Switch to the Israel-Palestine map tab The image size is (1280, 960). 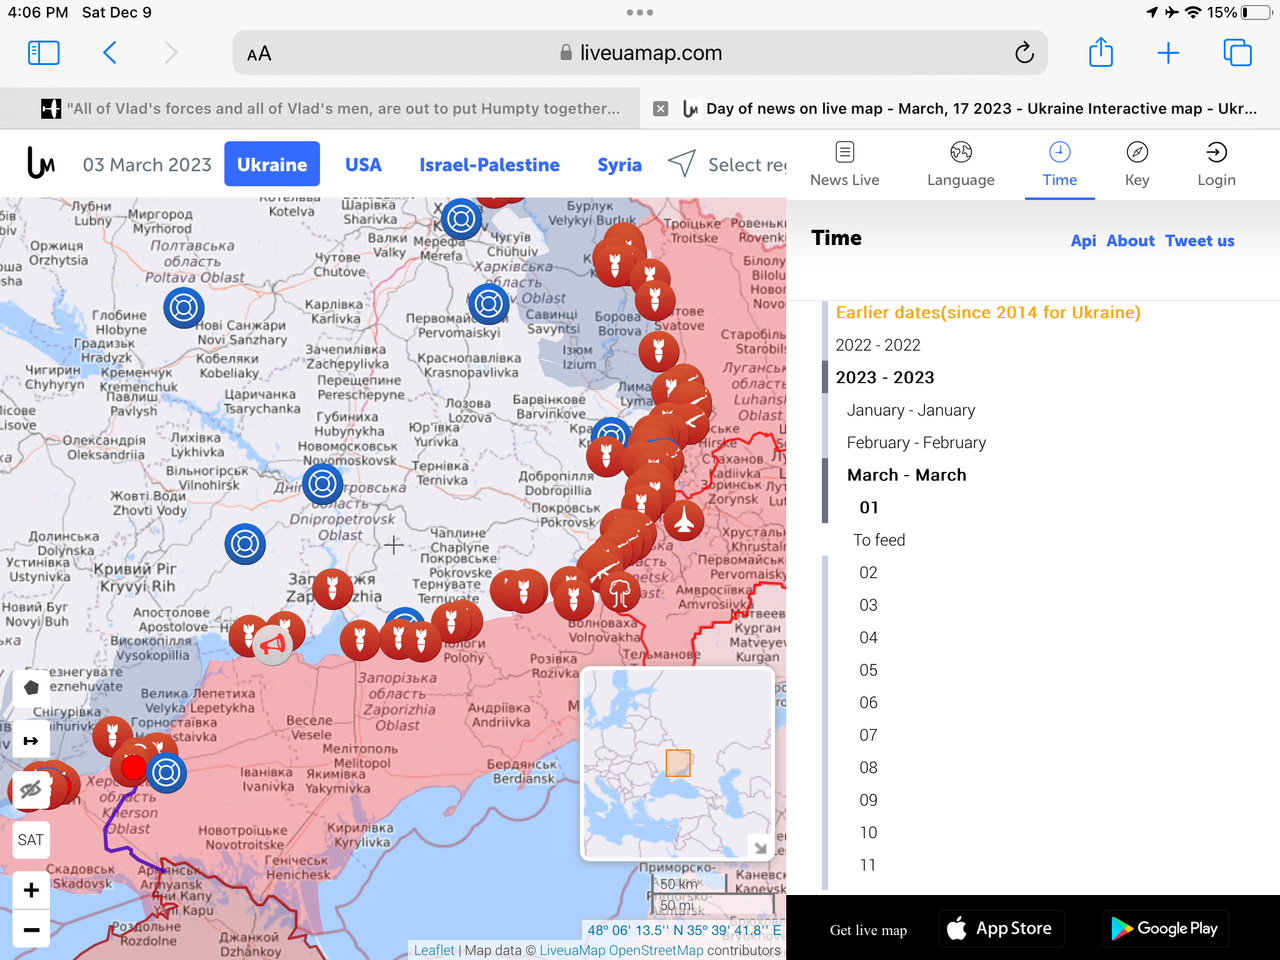point(489,165)
